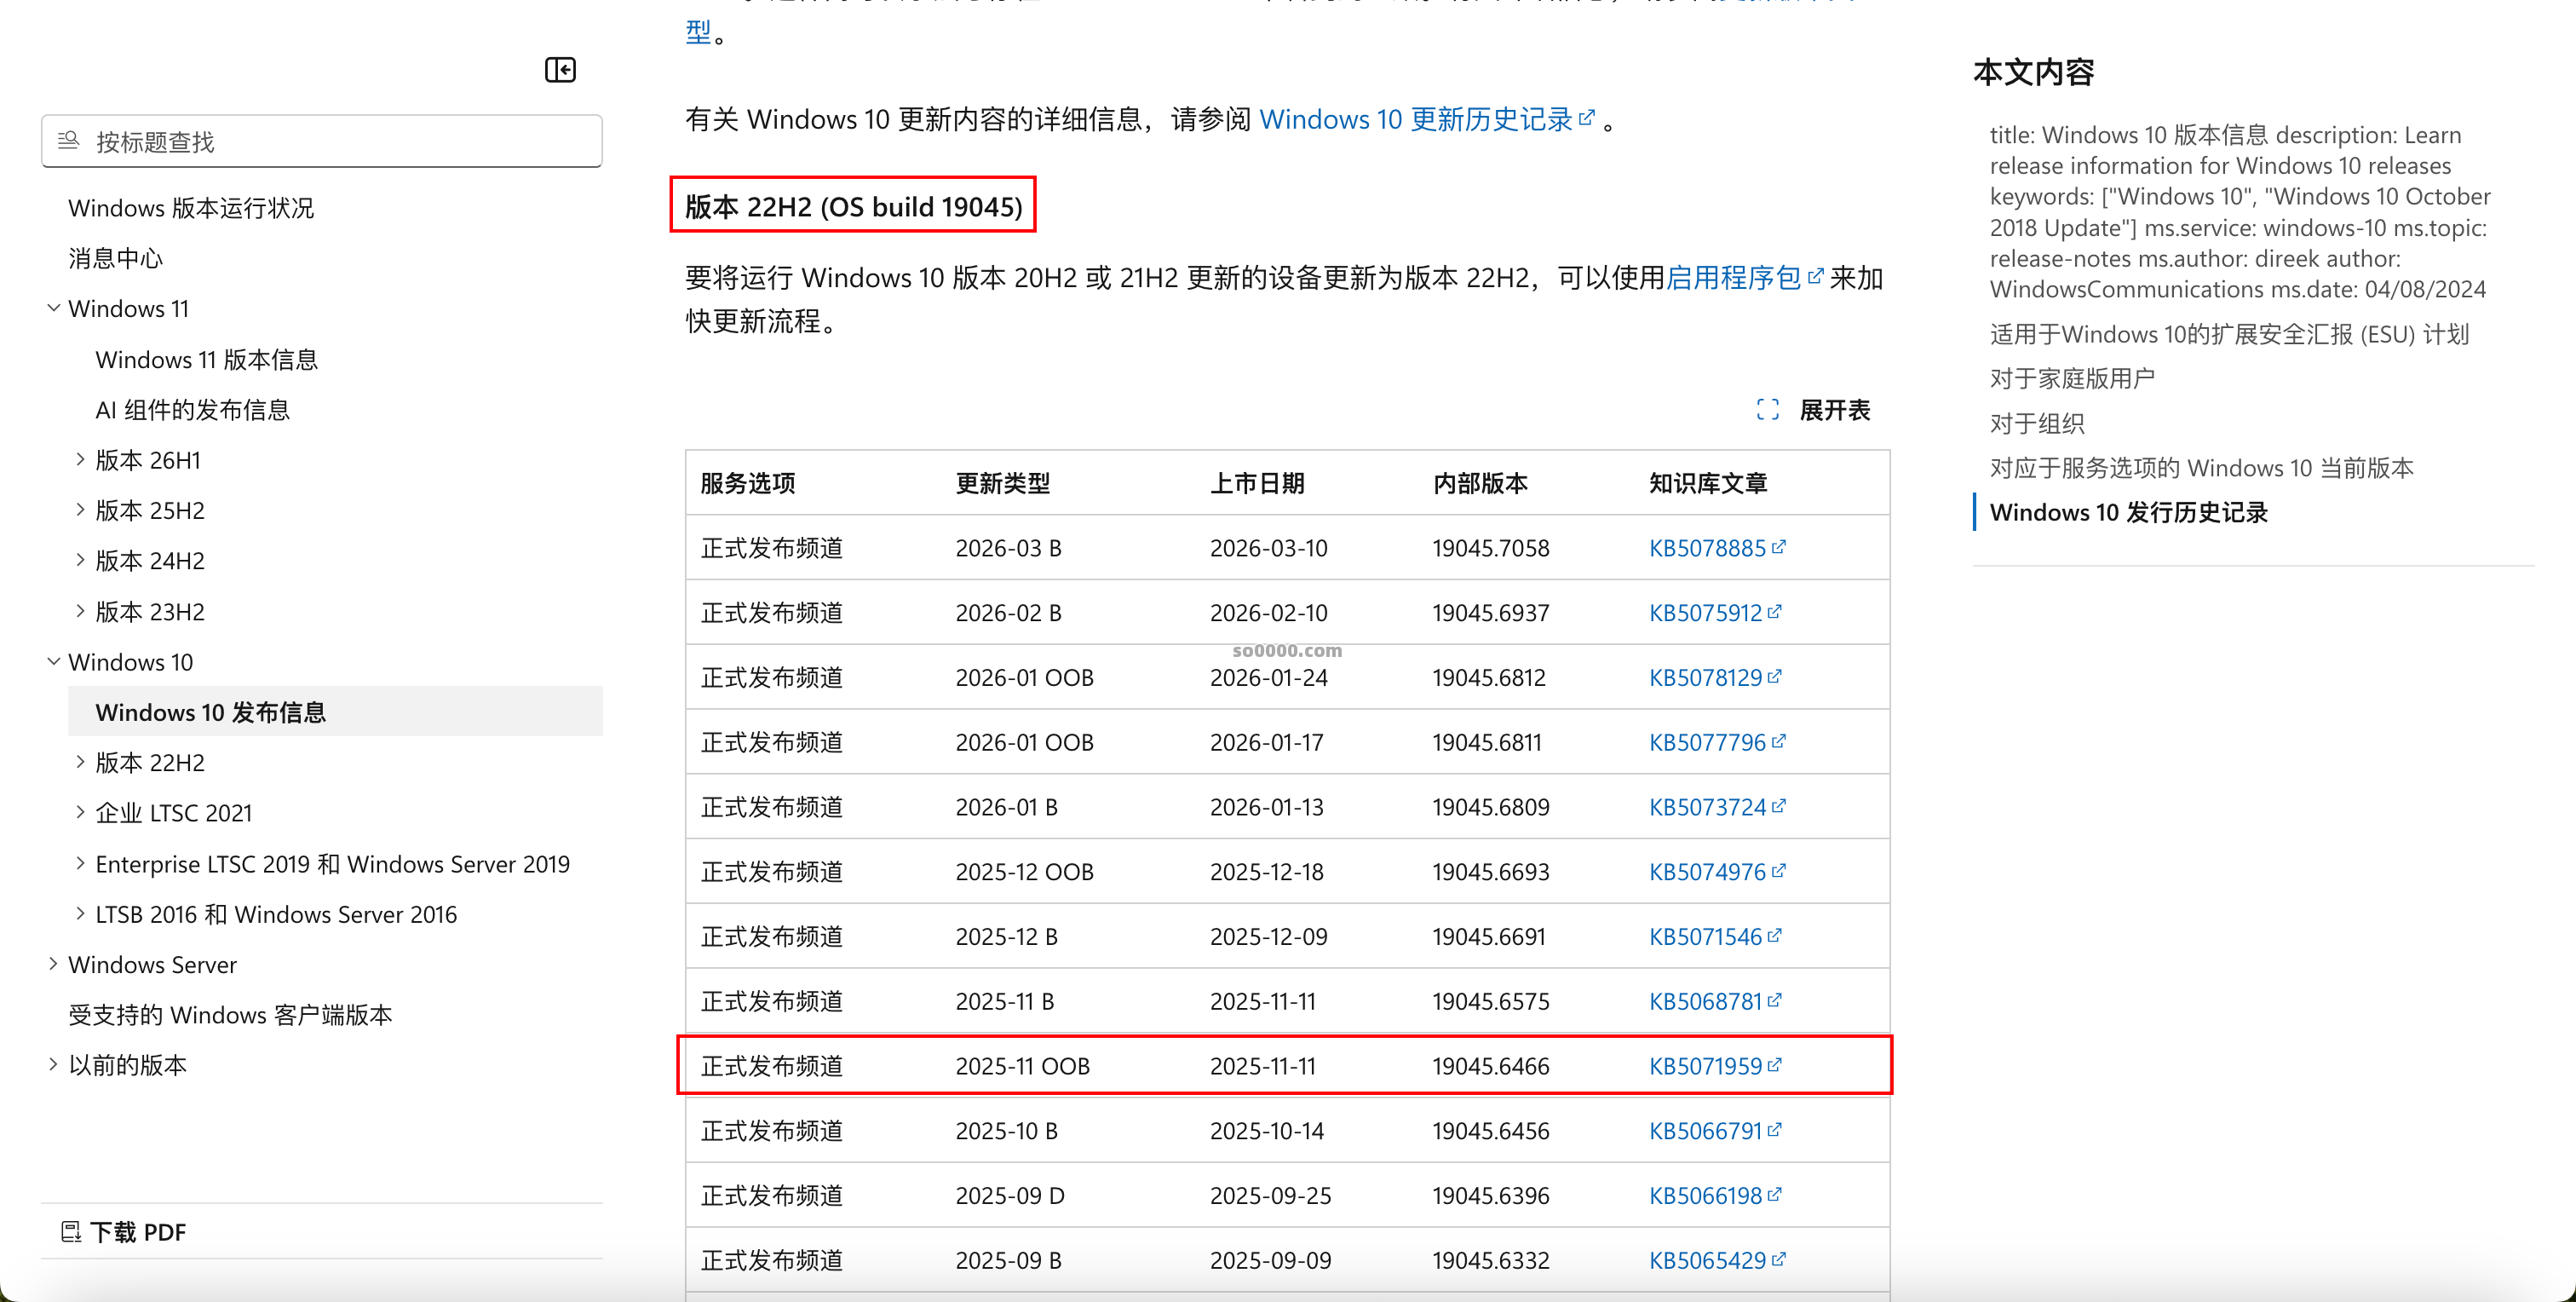The height and width of the screenshot is (1302, 2576).
Task: Click external link icon beside KB5078885
Action: click(1778, 547)
